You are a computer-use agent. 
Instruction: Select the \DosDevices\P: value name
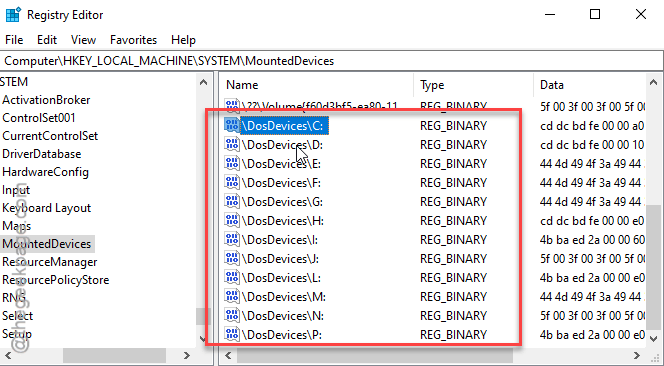[282, 335]
